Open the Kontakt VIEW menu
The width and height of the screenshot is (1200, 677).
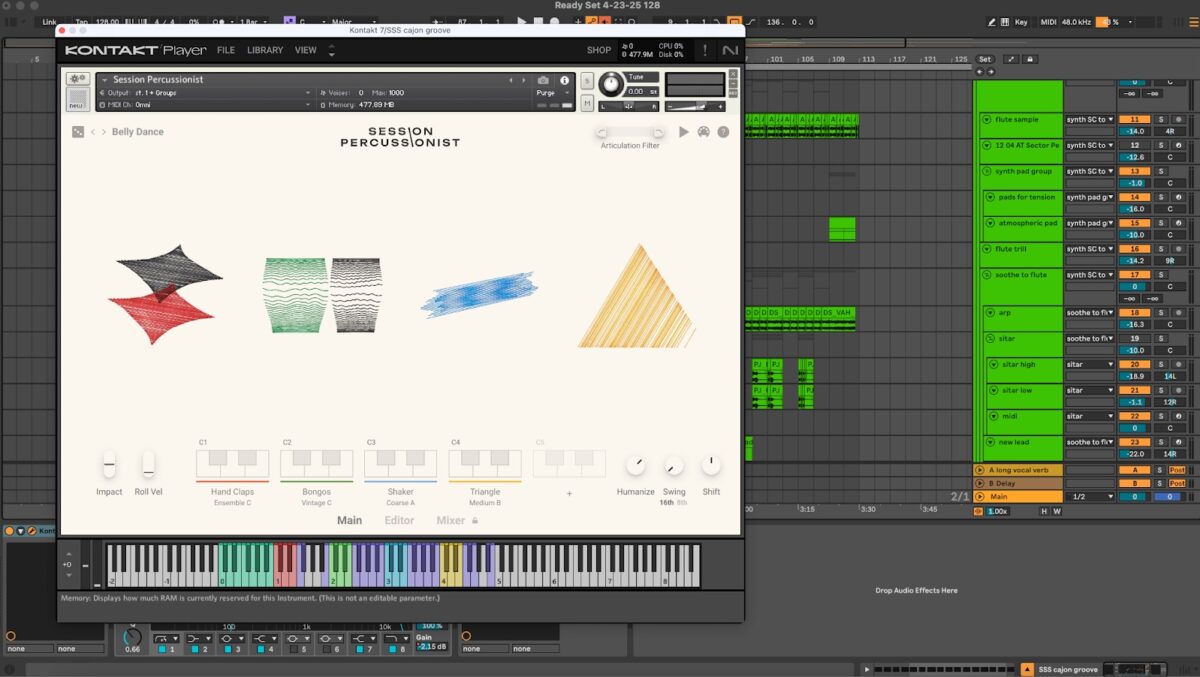click(306, 50)
